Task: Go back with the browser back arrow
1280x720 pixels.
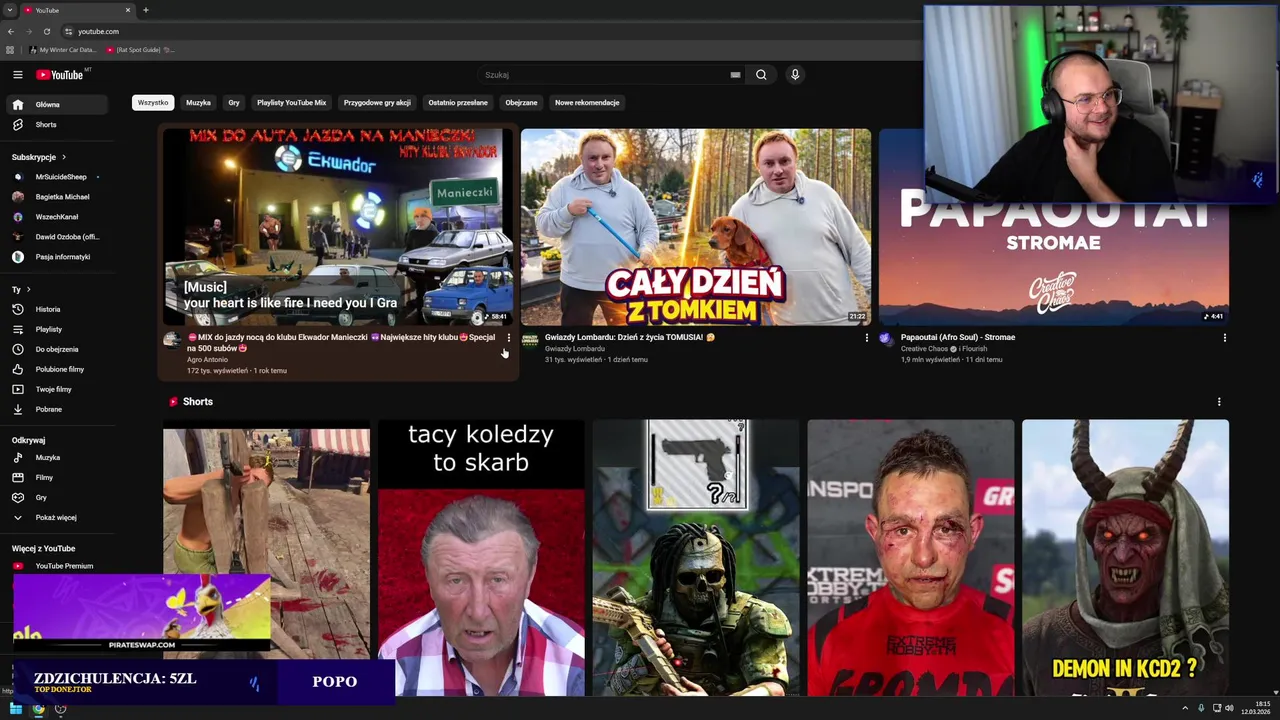Action: [11, 31]
